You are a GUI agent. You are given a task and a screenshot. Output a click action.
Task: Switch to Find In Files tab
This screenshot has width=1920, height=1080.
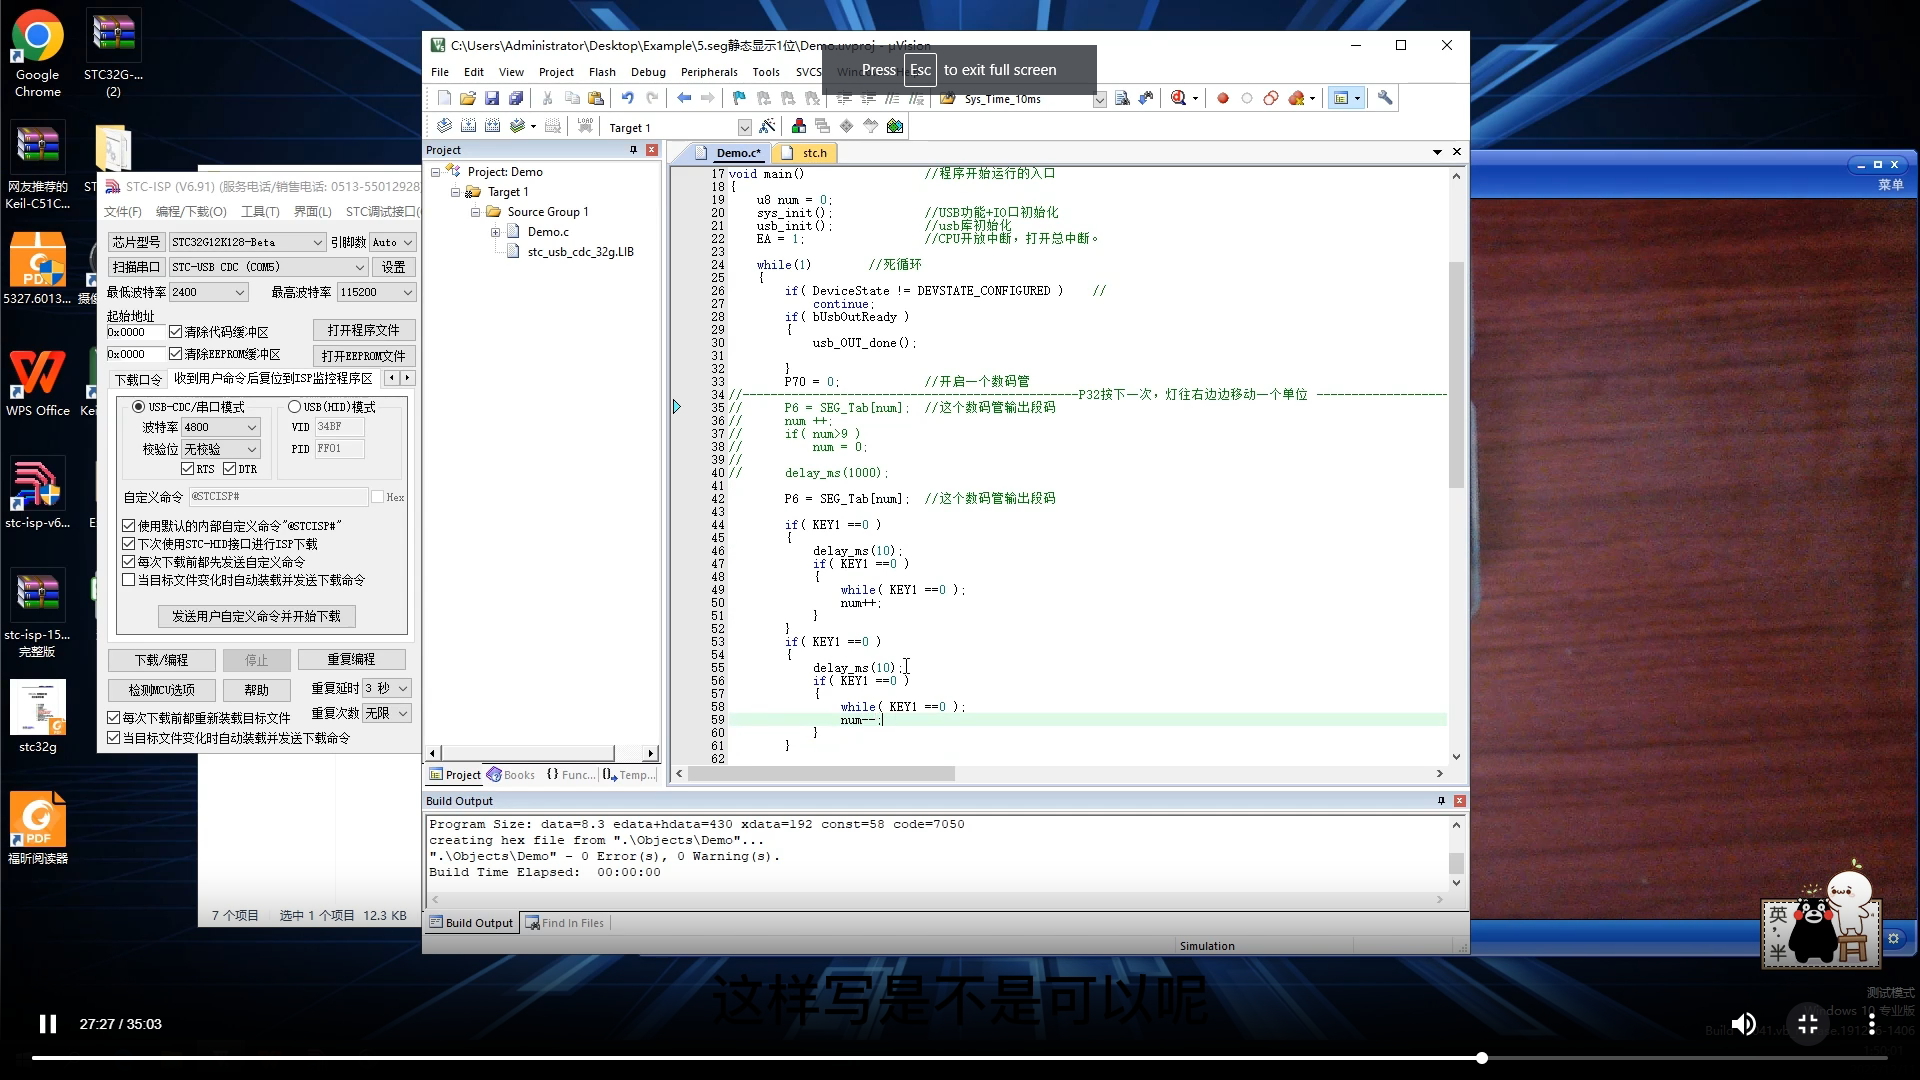click(565, 923)
